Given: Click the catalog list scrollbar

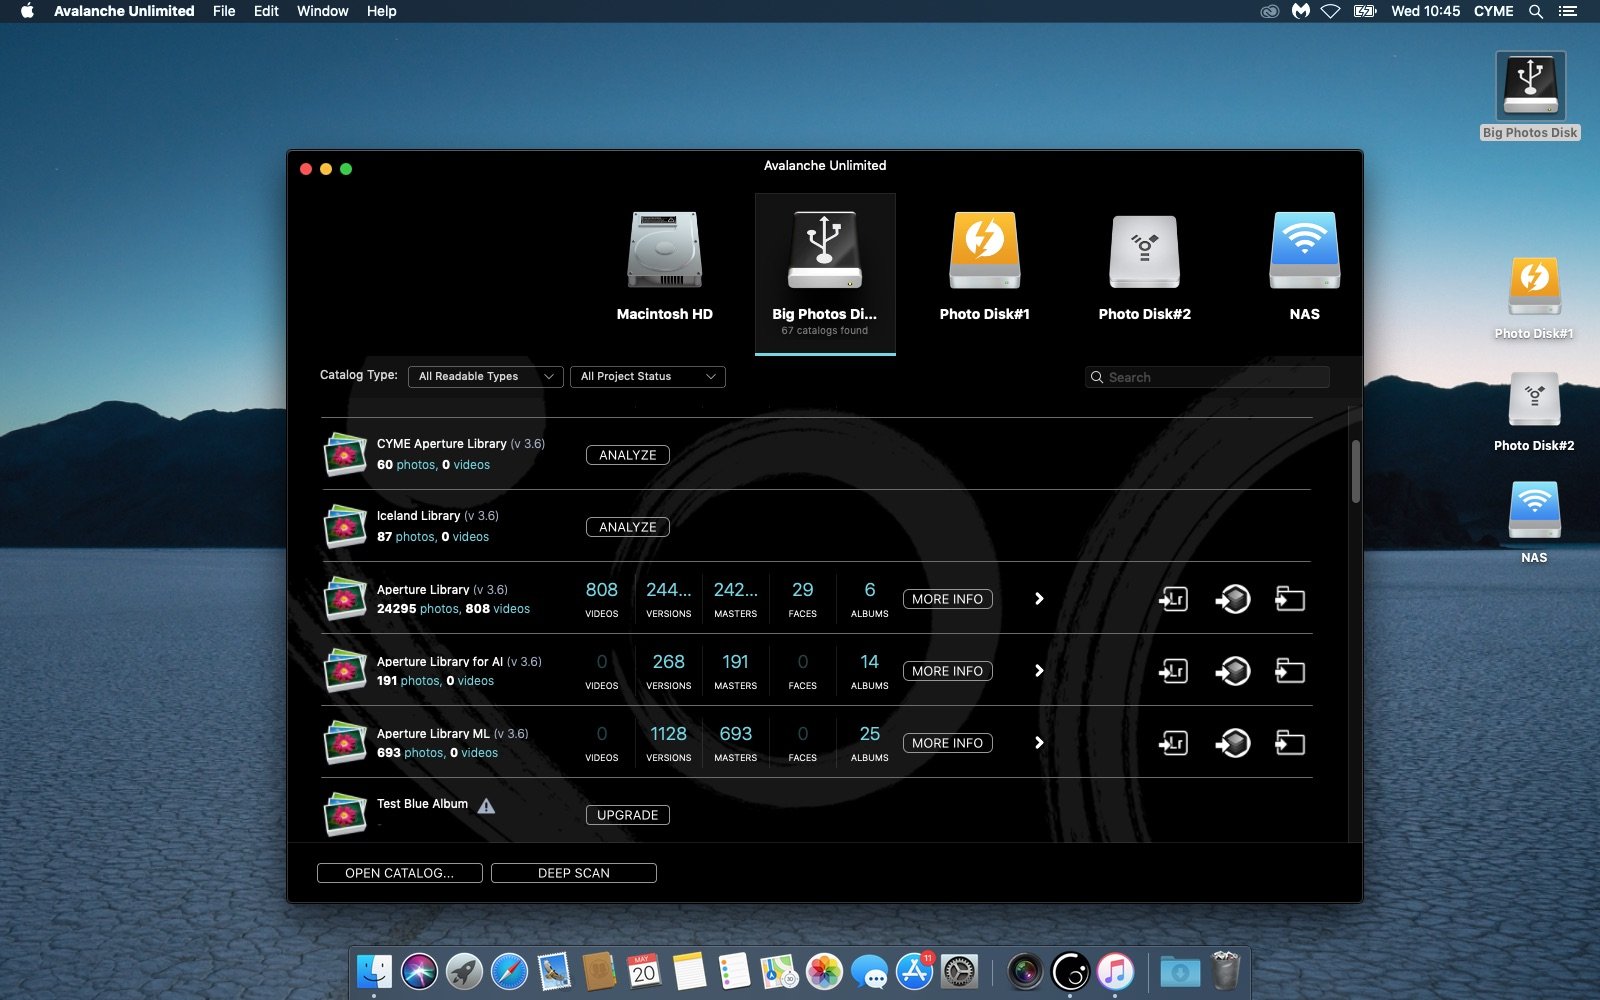Looking at the screenshot, I should click(x=1356, y=471).
